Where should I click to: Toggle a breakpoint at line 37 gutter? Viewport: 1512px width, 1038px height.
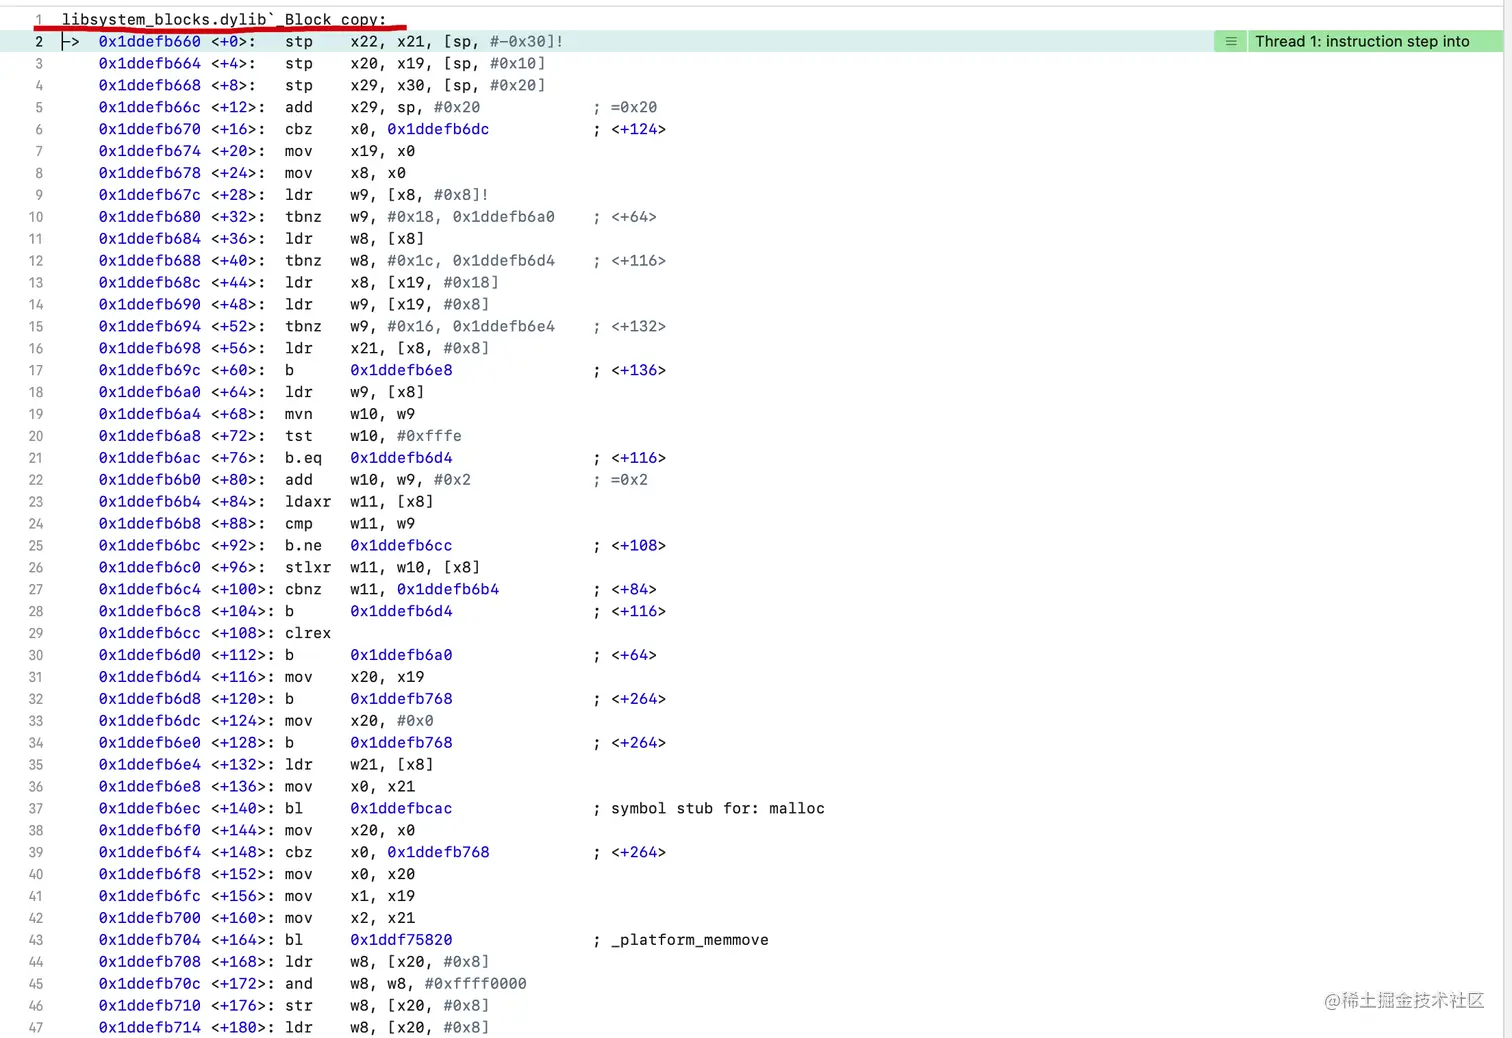coord(38,808)
